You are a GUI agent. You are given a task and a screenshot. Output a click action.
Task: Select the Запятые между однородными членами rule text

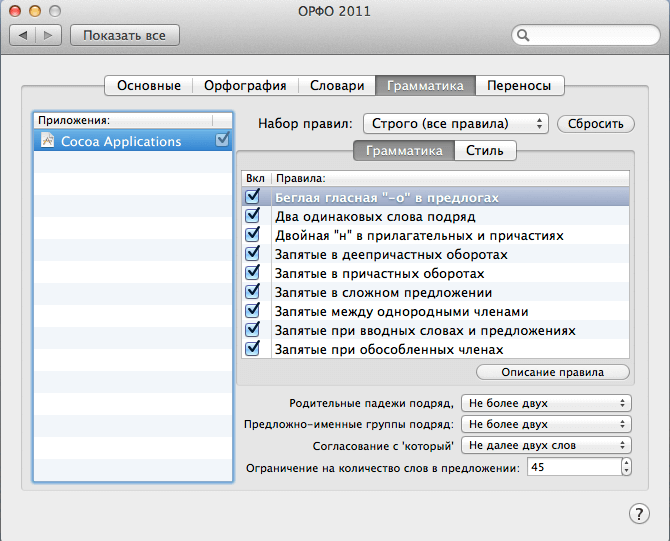pos(402,312)
